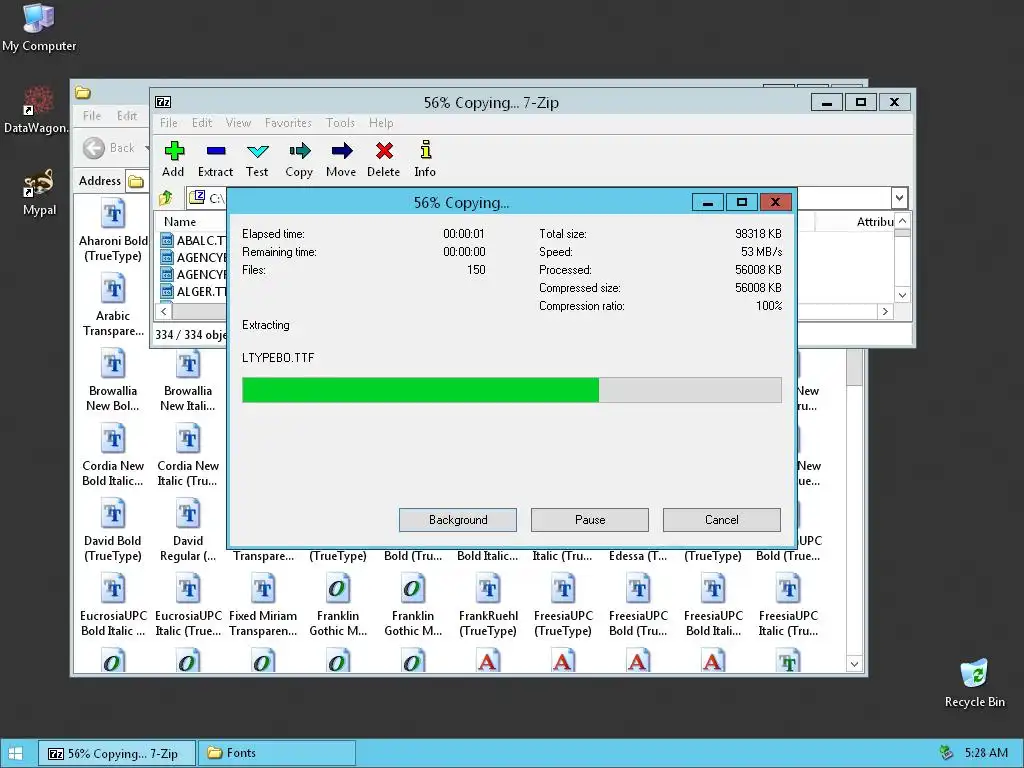This screenshot has width=1024, height=768.
Task: Click the Extract toolbar icon
Action: 216,159
